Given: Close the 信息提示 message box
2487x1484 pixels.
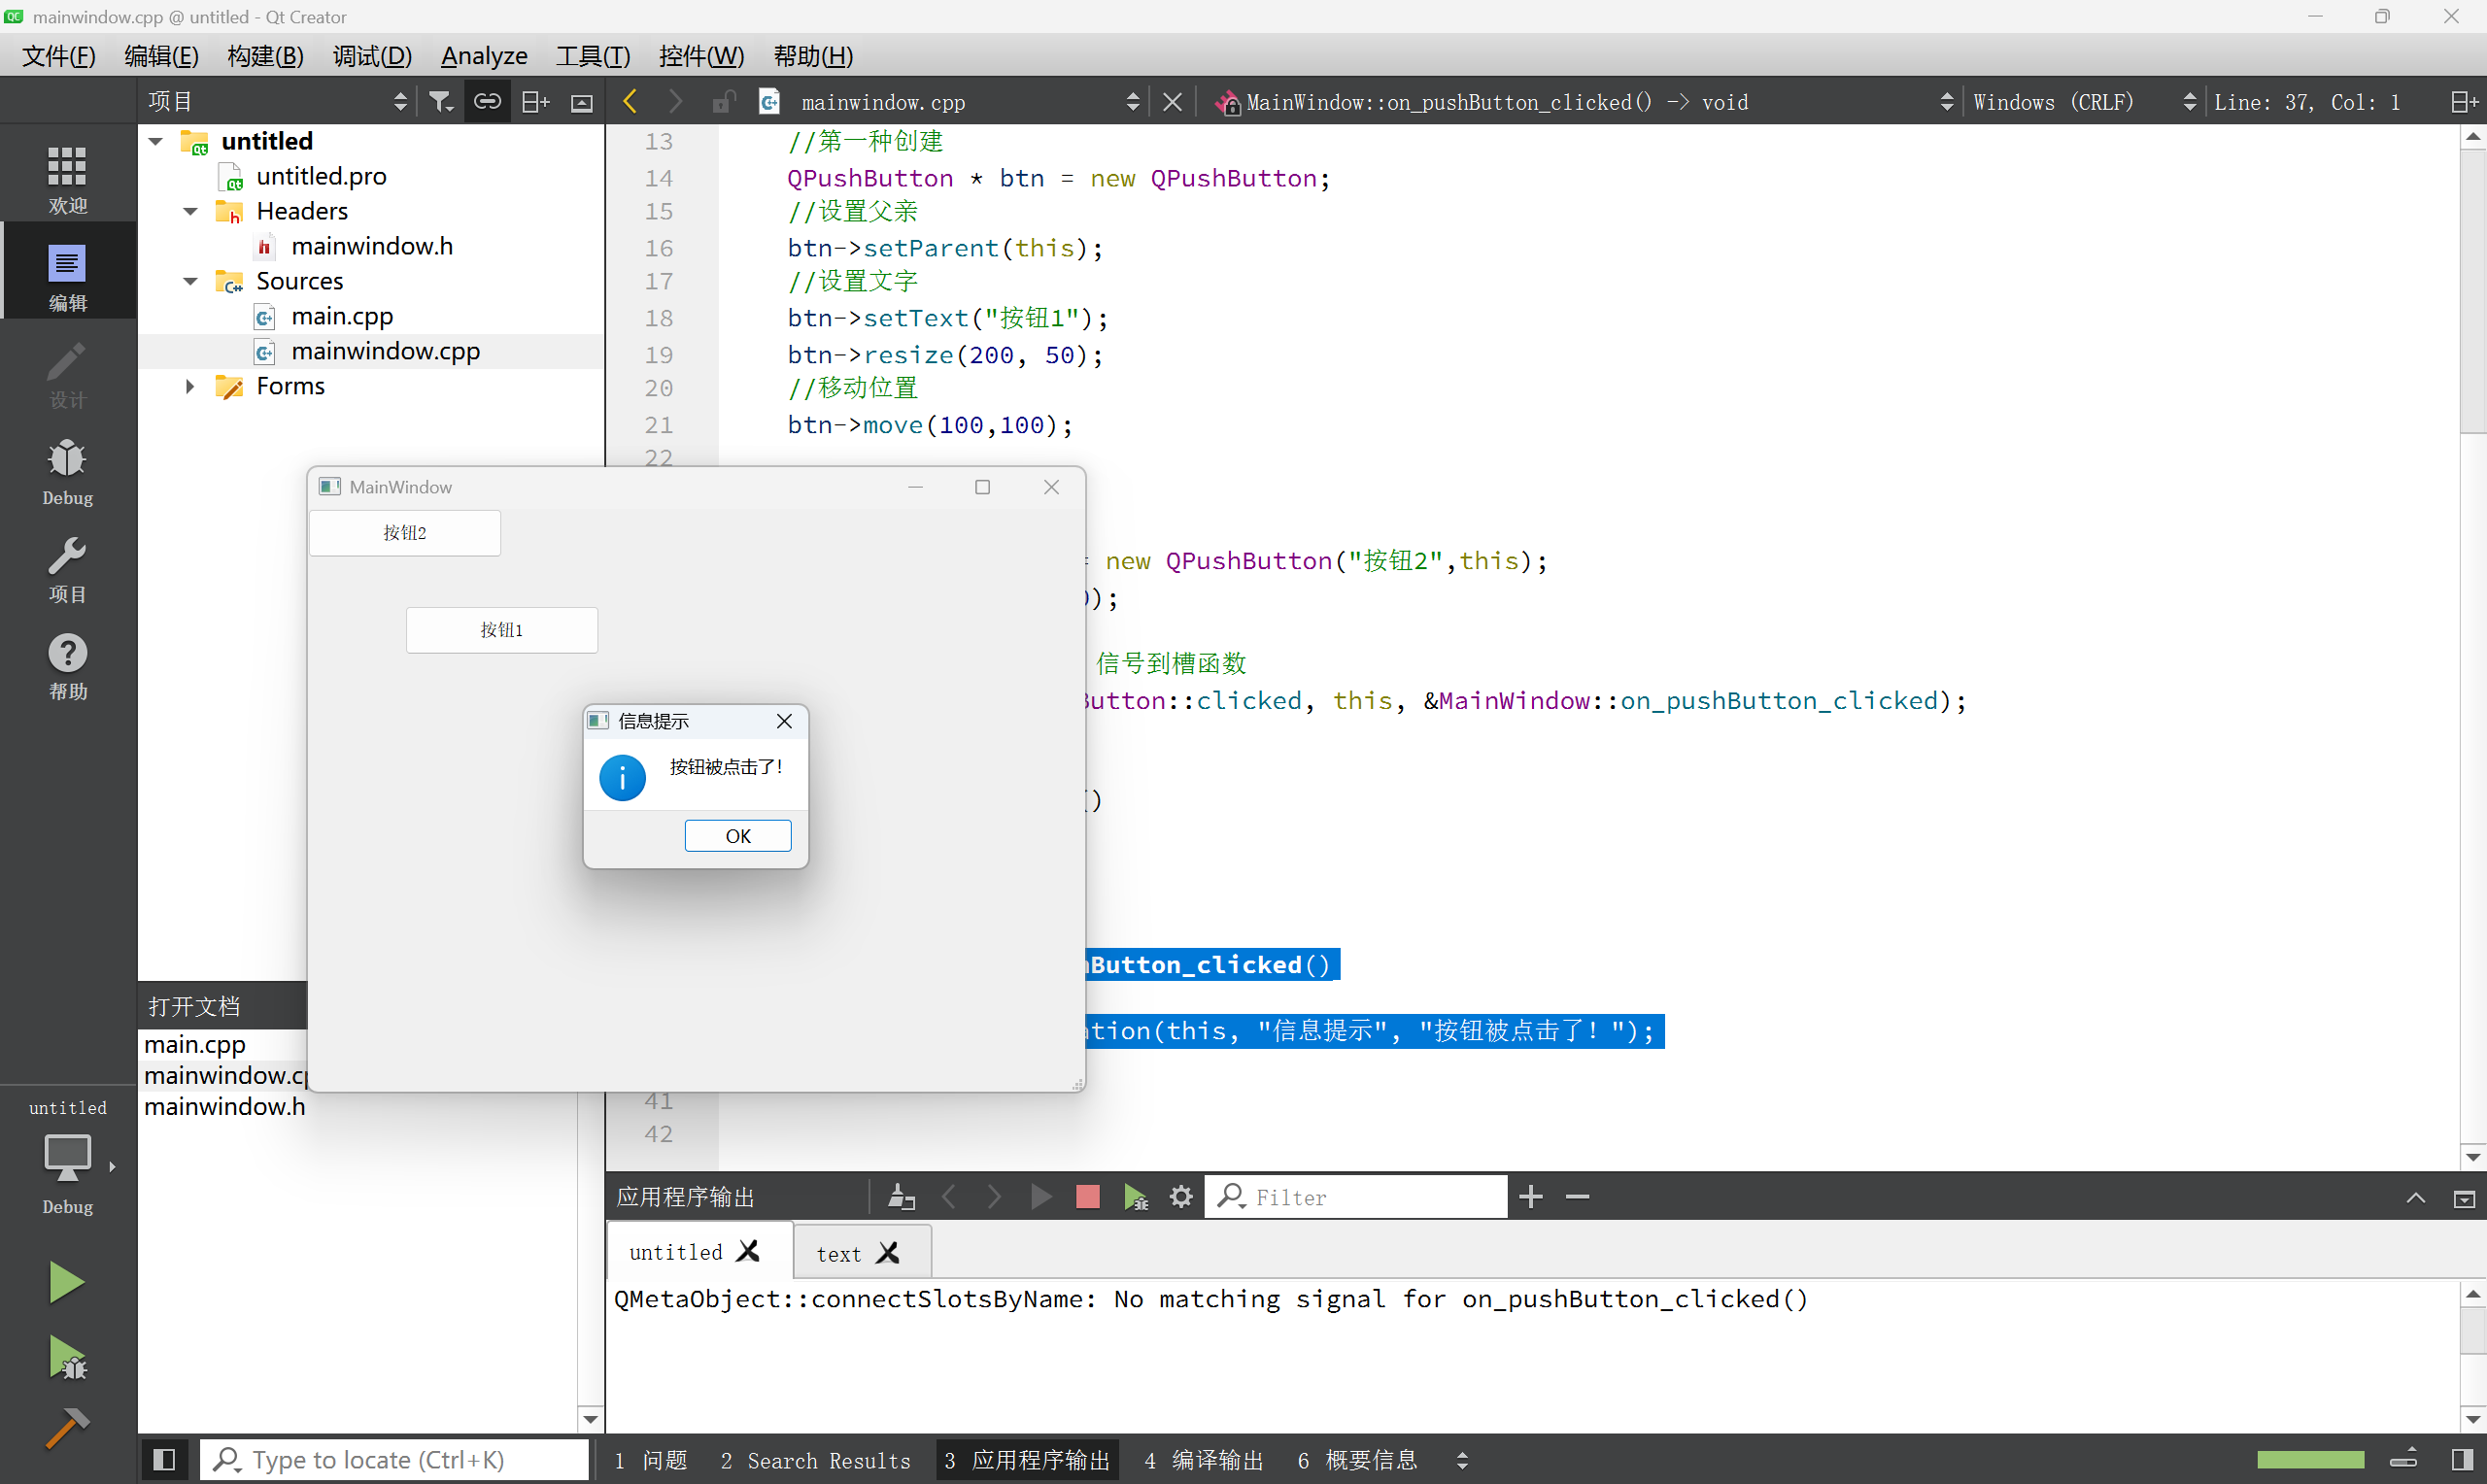Looking at the screenshot, I should [785, 721].
